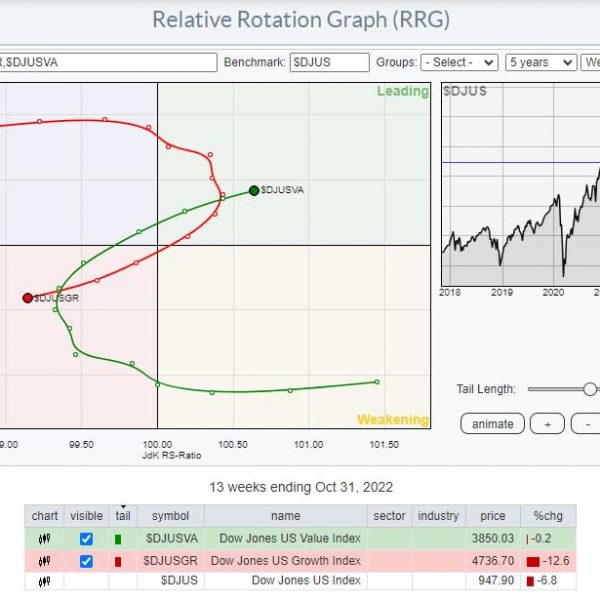600x600 pixels.
Task: Click red tail color swatch for $DJUSGR
Action: [x=118, y=561]
